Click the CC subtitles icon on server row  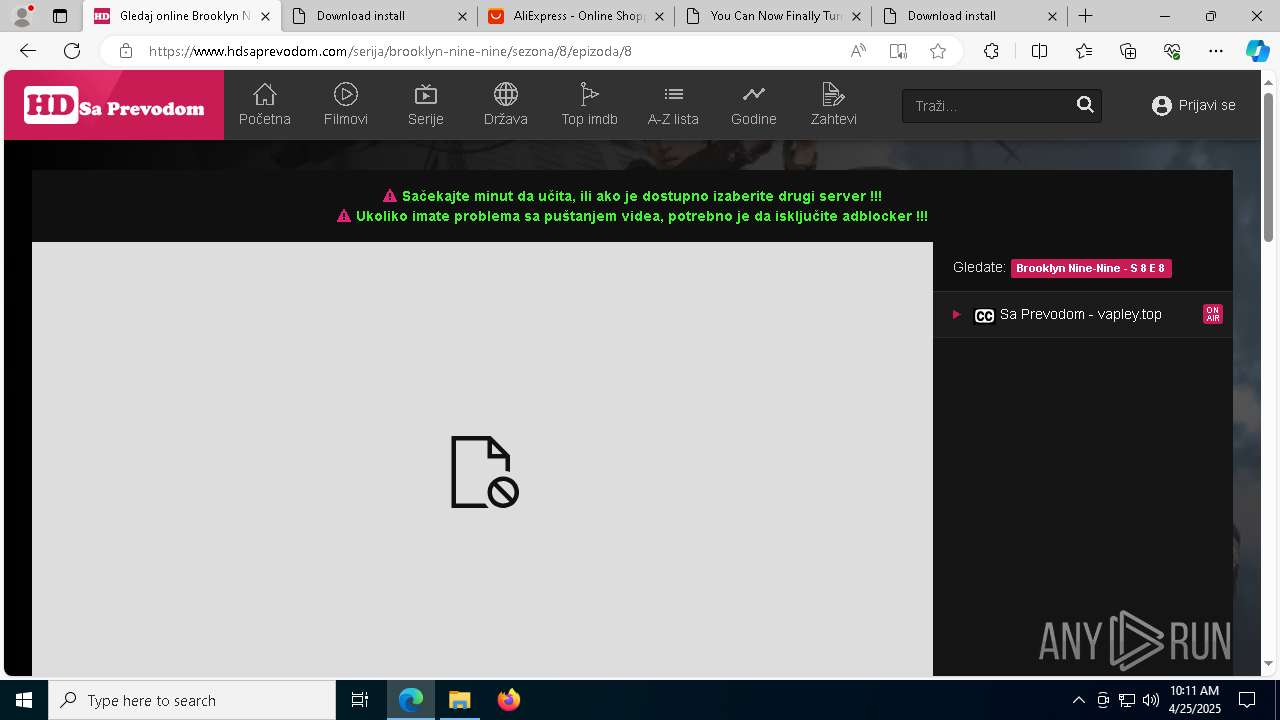[984, 315]
